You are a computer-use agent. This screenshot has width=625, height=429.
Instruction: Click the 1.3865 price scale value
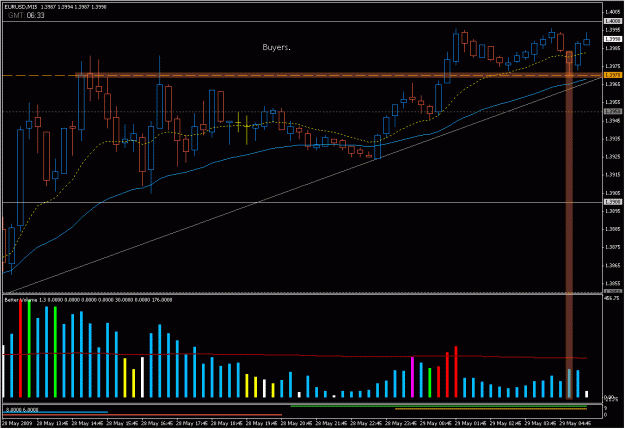point(613,266)
